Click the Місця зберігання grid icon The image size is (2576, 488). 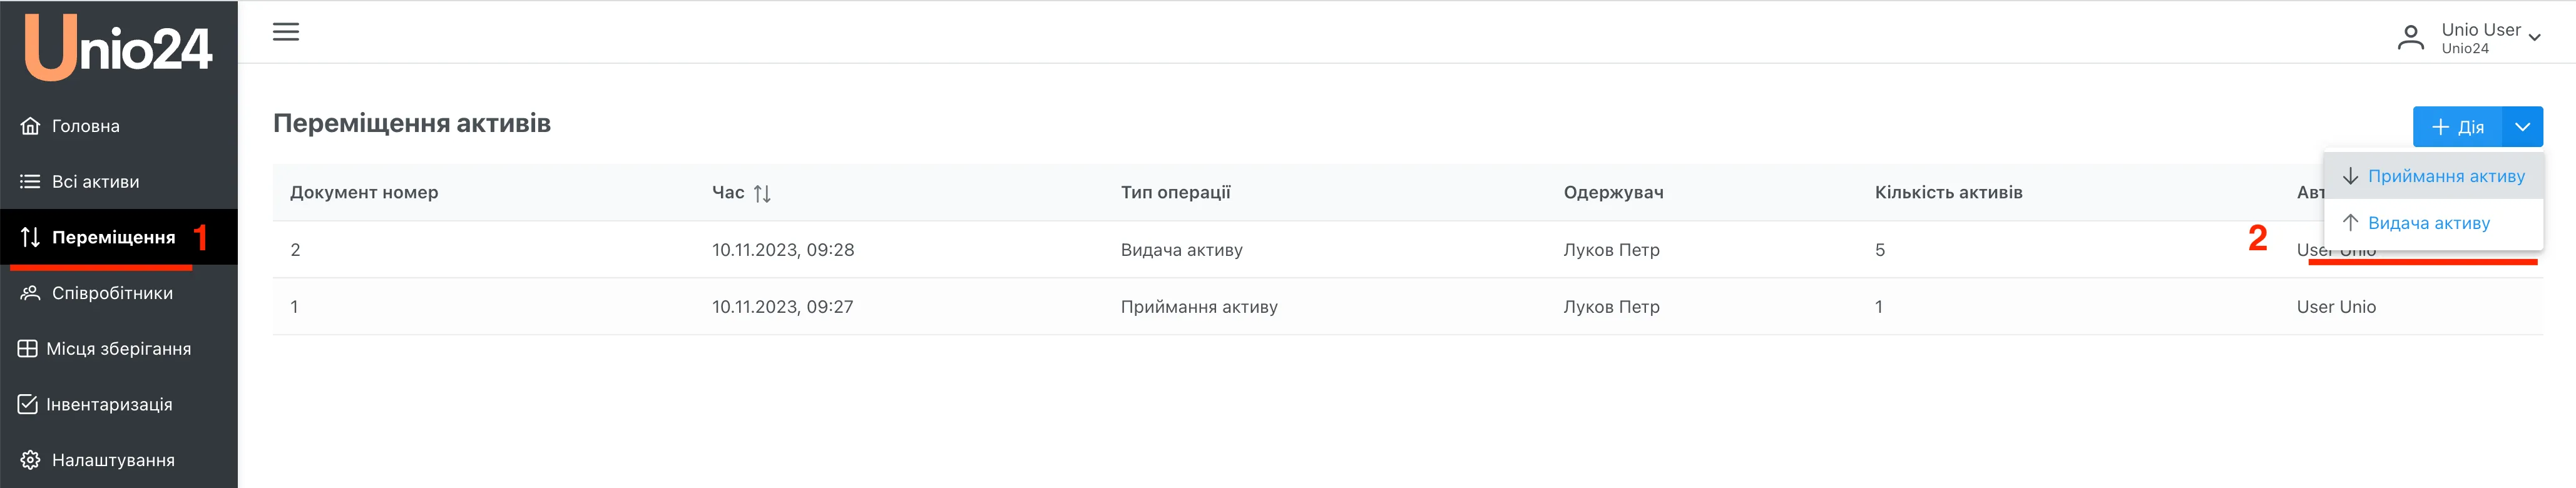28,349
